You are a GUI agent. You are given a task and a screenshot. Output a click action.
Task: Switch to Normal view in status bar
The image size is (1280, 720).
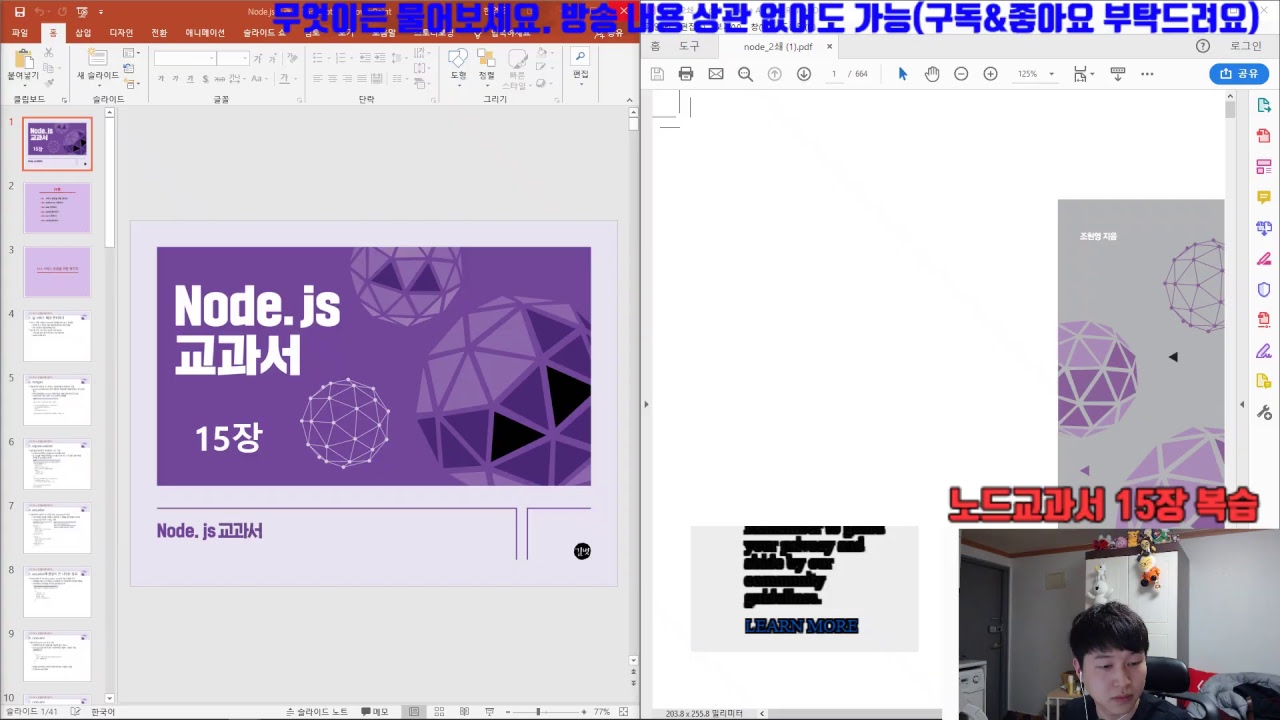(x=413, y=711)
